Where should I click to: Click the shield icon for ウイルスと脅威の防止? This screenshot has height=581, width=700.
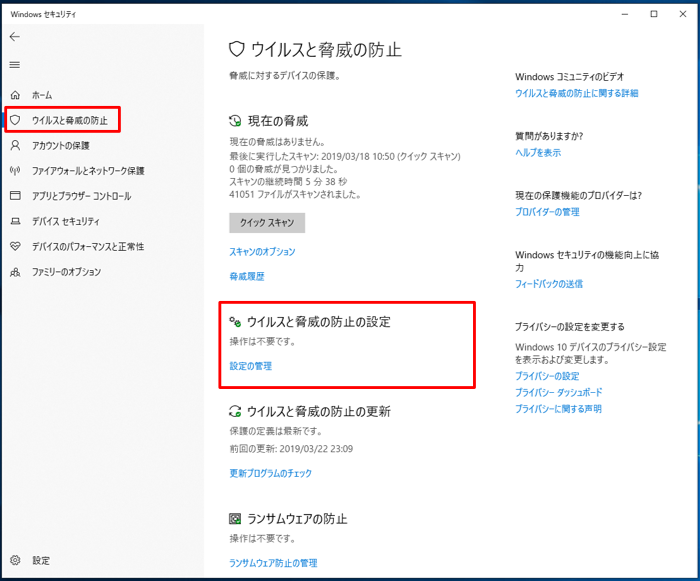pyautogui.click(x=15, y=120)
